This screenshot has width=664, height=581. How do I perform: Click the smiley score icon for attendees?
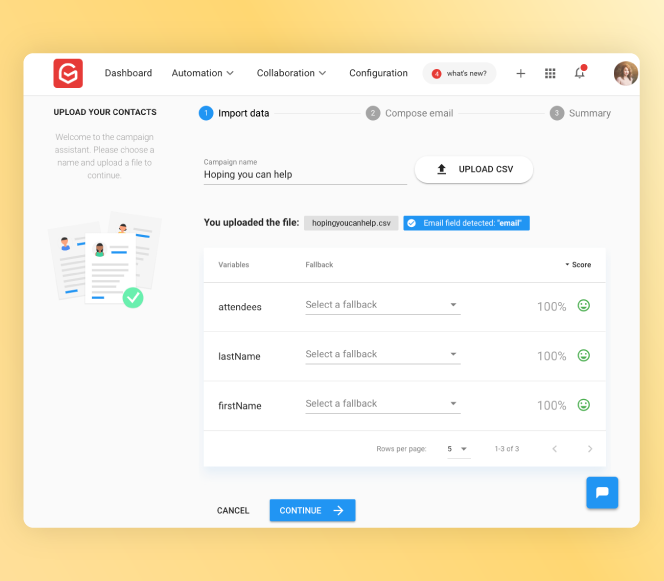(x=584, y=305)
